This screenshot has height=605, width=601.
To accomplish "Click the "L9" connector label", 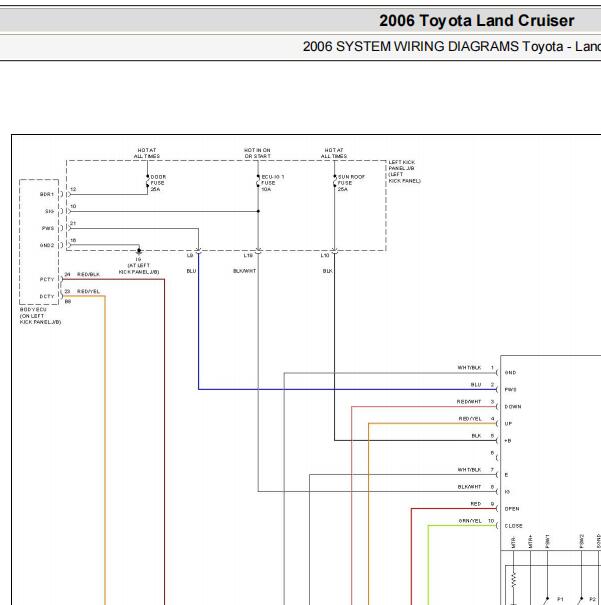I will point(190,255).
